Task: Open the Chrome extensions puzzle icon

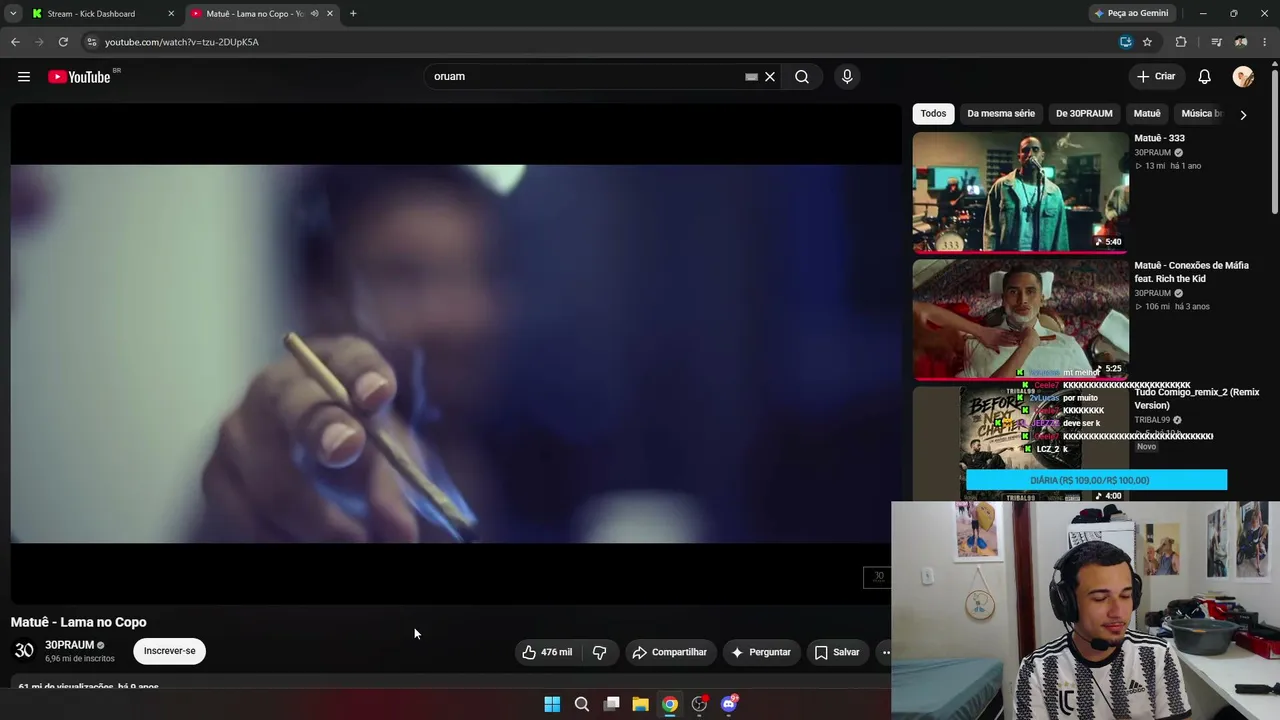Action: point(1181,42)
